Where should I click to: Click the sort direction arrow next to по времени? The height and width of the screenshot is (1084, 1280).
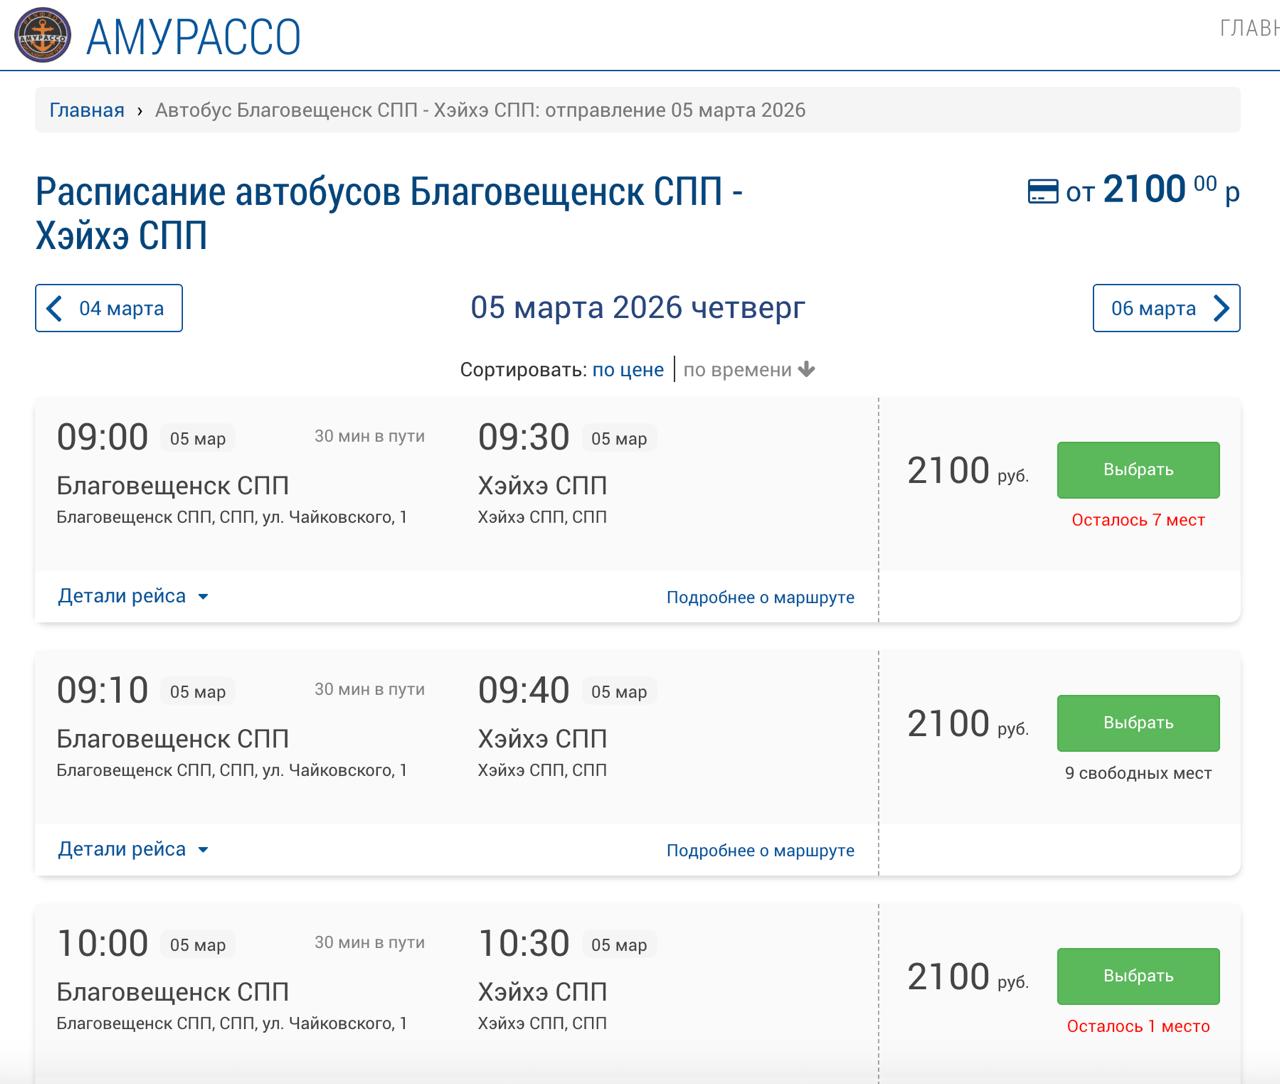pos(806,369)
